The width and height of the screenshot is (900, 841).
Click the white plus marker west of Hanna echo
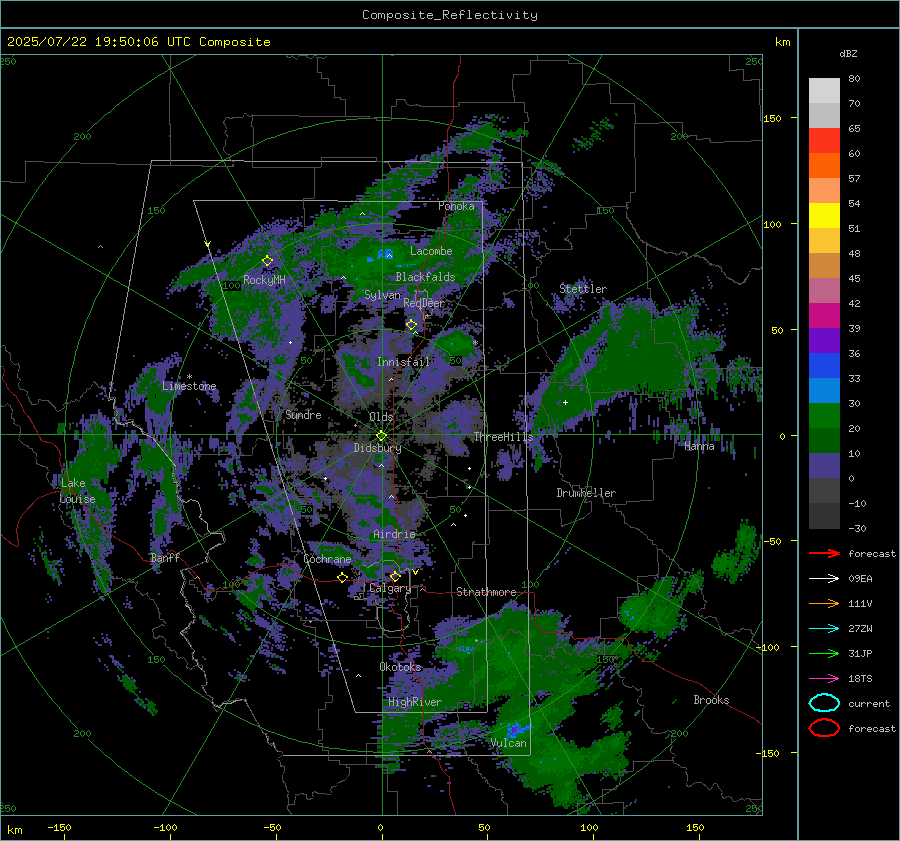click(565, 402)
